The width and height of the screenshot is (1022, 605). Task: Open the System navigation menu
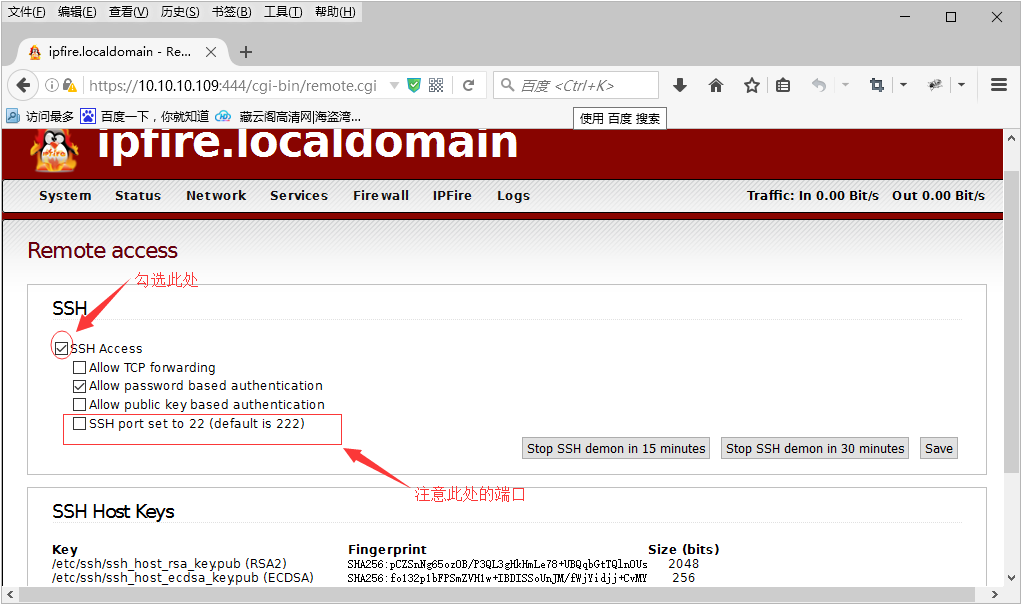pos(65,196)
